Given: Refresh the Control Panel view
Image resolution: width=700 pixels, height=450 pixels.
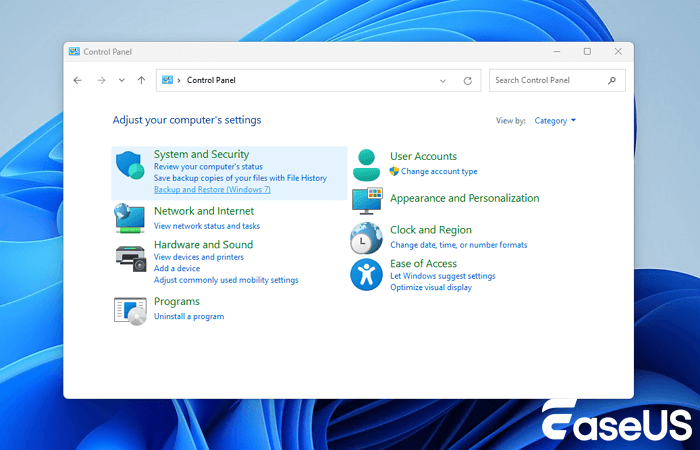Looking at the screenshot, I should coord(467,81).
